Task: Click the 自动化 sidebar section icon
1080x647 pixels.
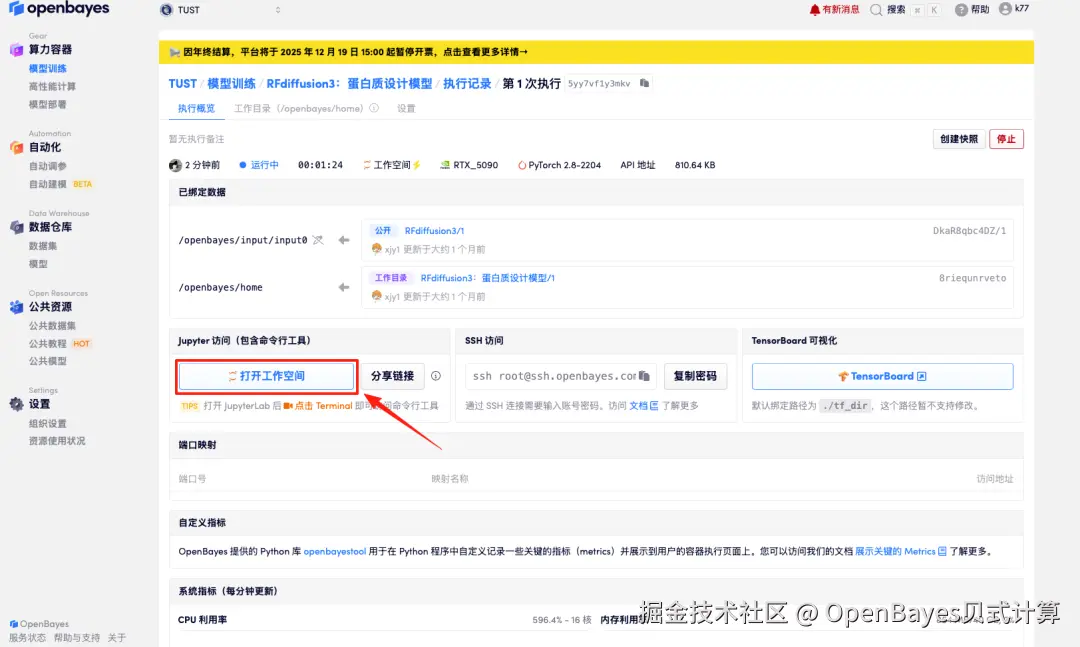Action: point(17,147)
